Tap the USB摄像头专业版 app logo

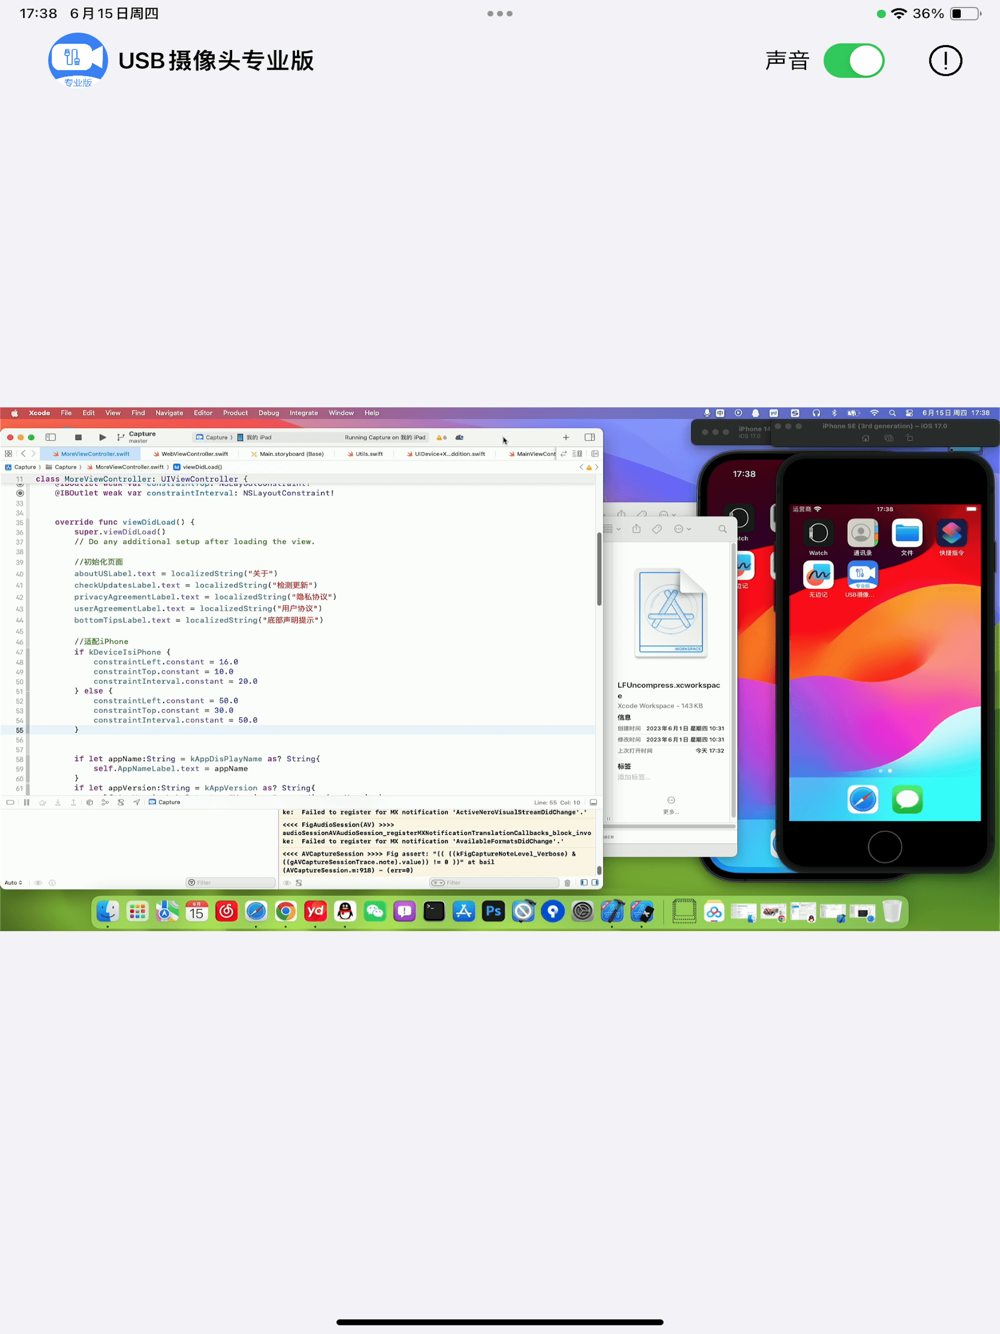78,60
